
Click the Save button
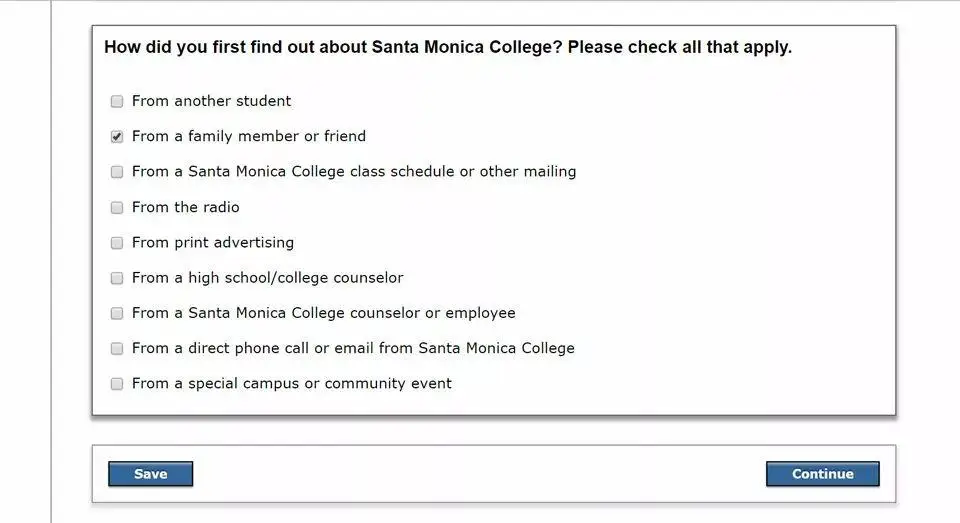point(151,474)
